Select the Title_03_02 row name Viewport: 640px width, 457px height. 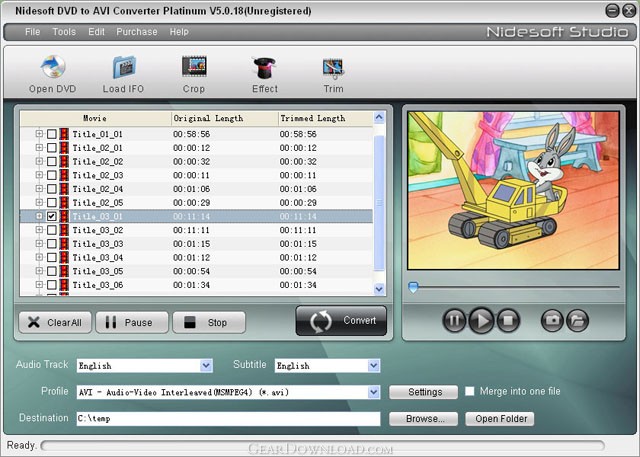(98, 230)
